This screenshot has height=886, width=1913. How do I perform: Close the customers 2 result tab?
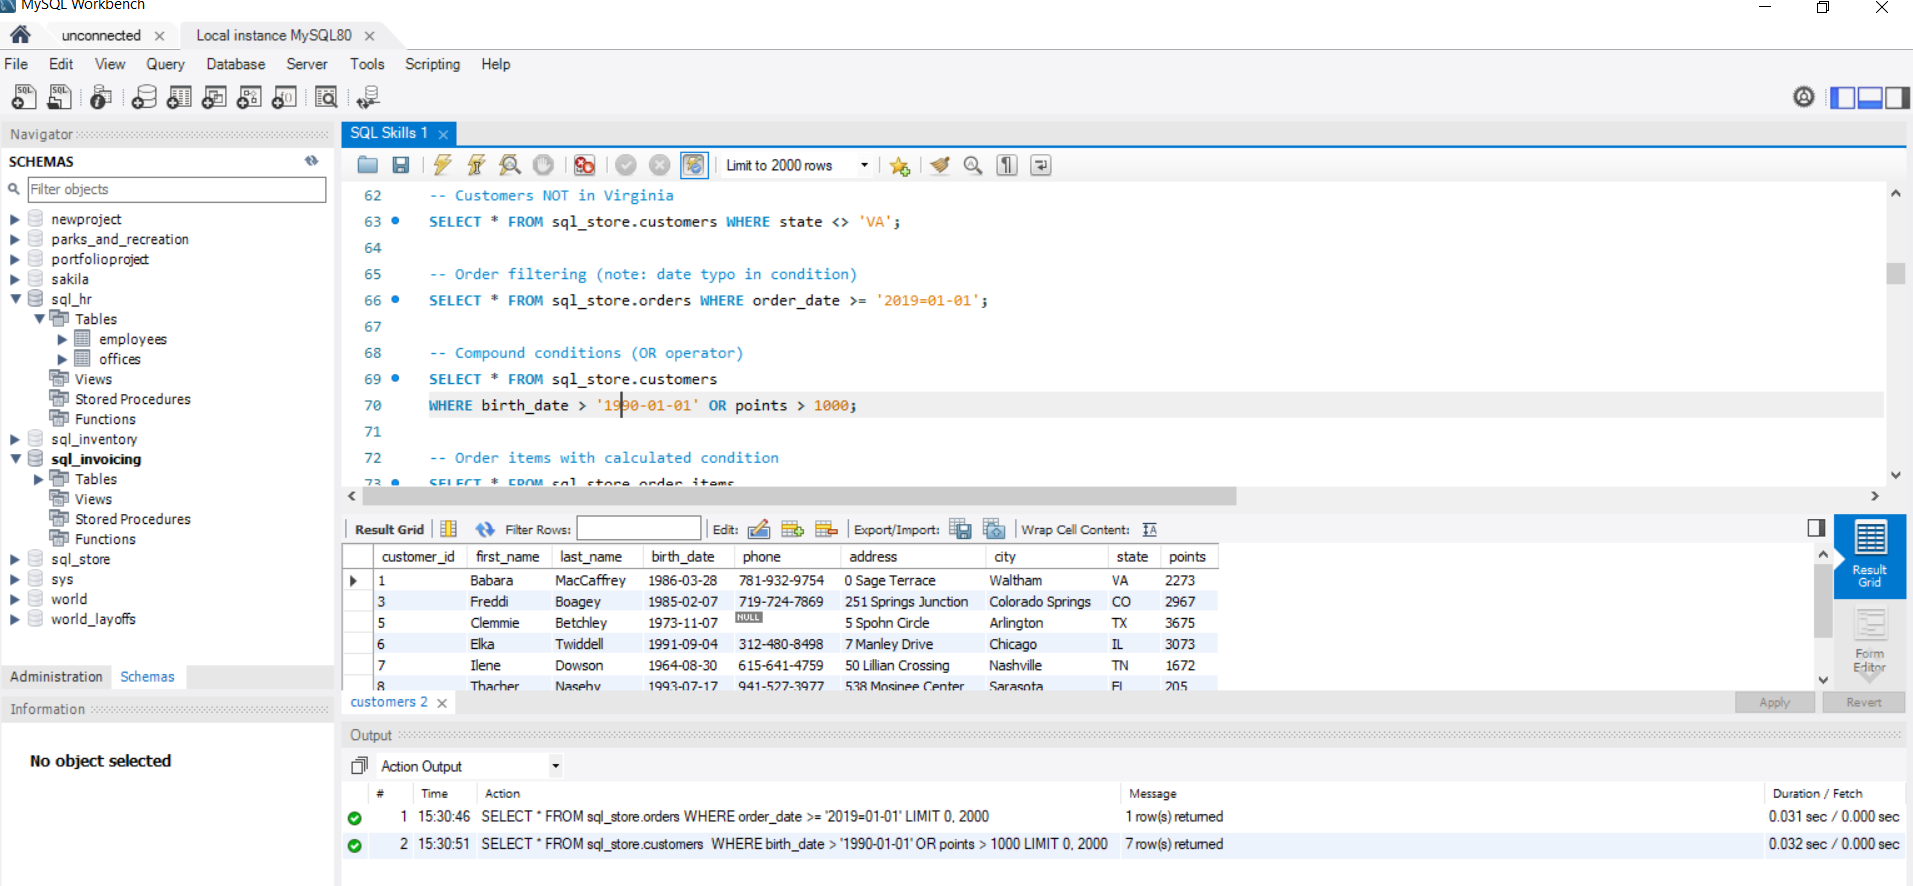442,703
